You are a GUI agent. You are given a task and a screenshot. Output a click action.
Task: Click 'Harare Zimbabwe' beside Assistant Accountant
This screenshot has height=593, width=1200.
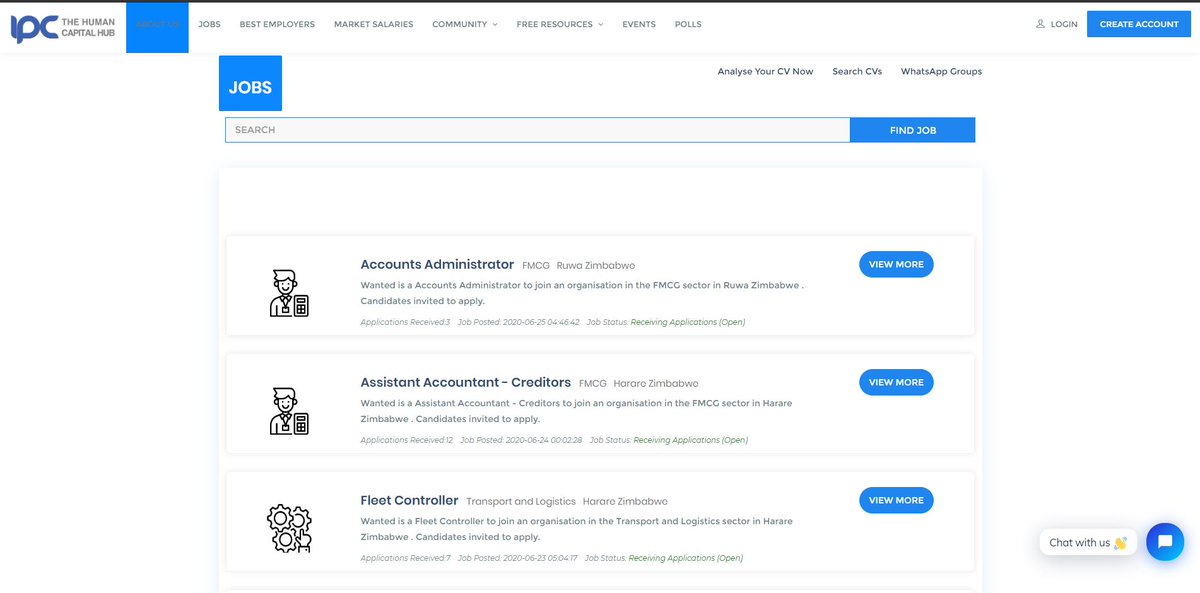656,384
